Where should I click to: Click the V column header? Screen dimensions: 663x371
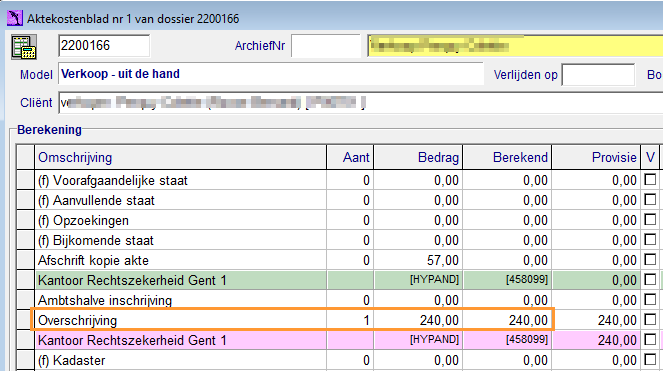[x=650, y=157]
